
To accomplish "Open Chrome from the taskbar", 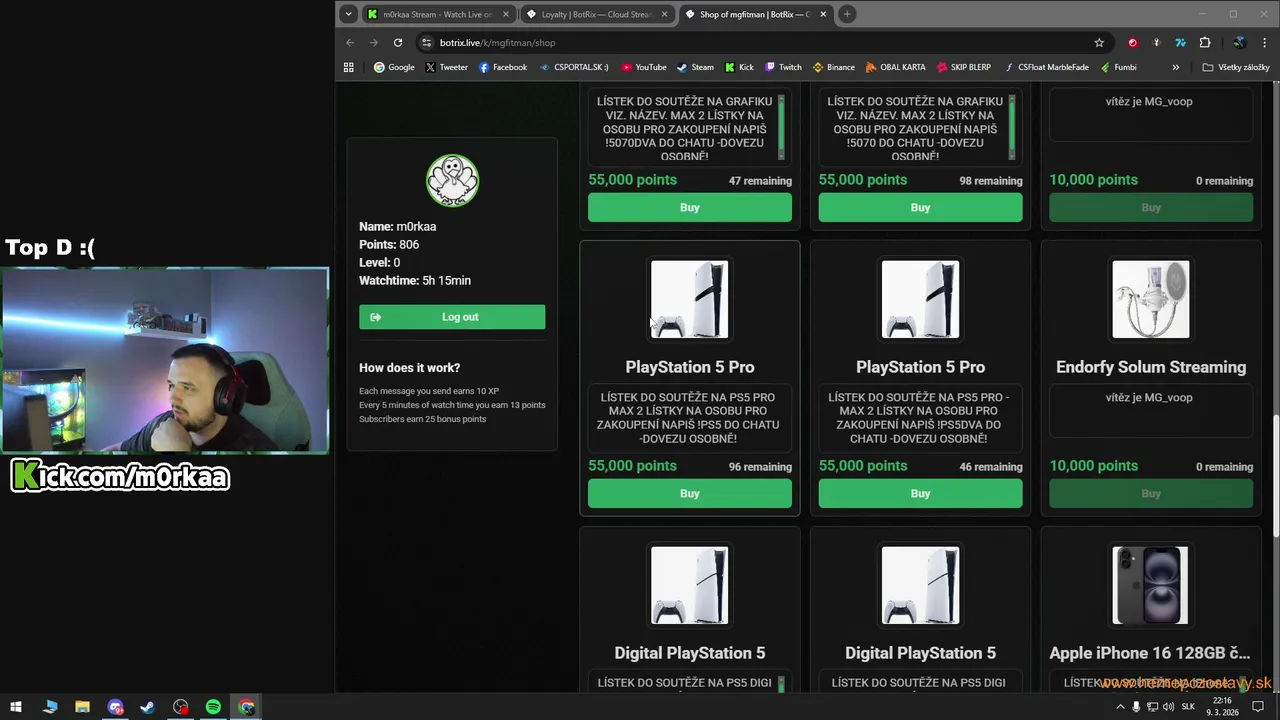I will point(247,707).
